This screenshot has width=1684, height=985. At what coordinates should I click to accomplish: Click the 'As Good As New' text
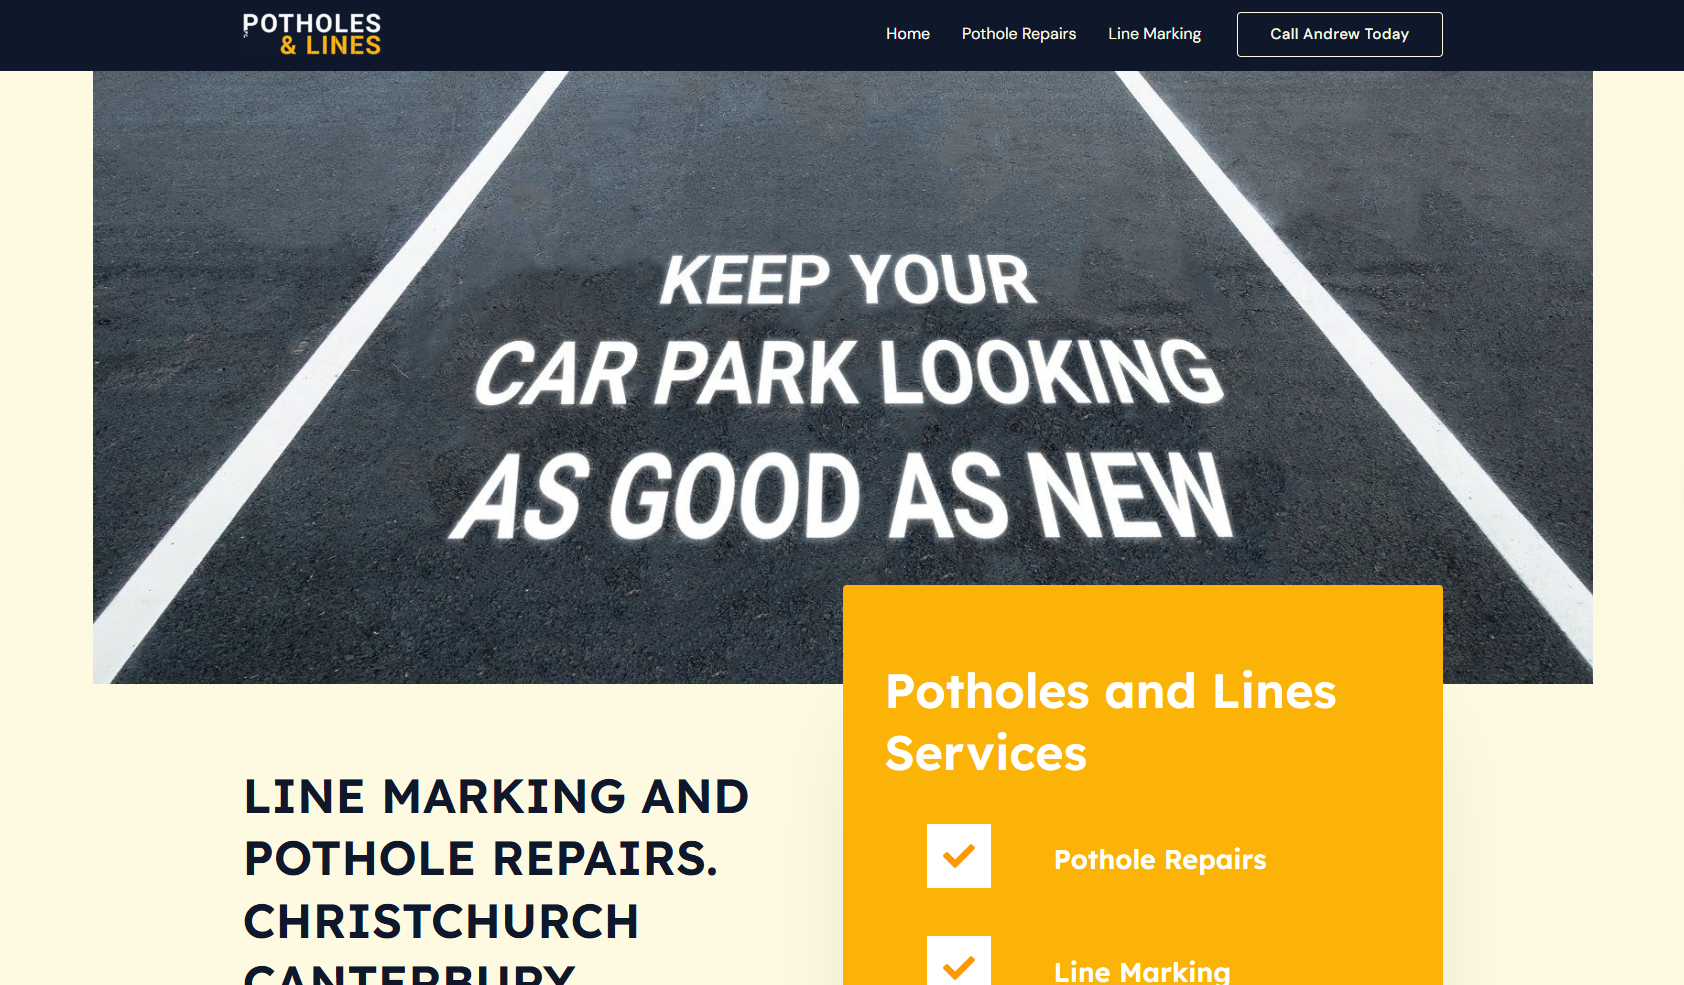(x=842, y=495)
